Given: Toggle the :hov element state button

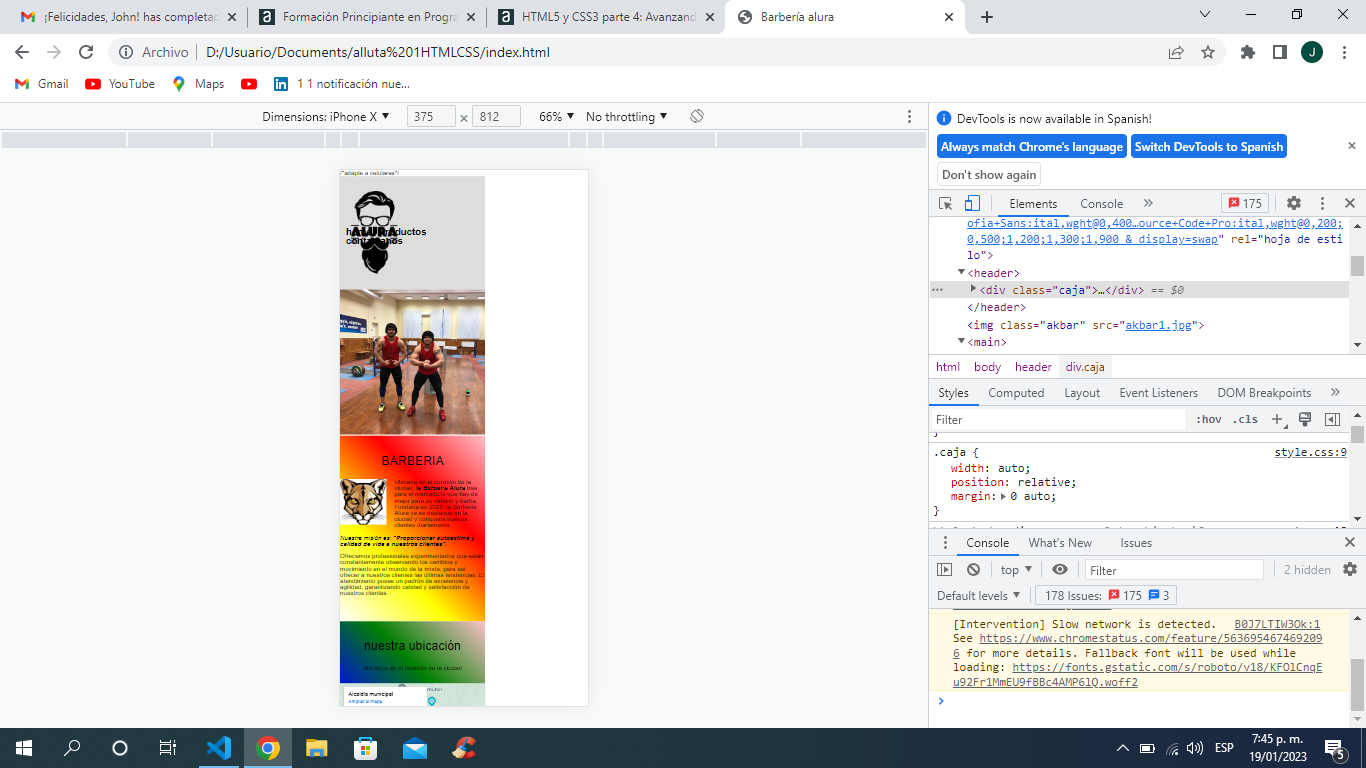Looking at the screenshot, I should point(1209,420).
